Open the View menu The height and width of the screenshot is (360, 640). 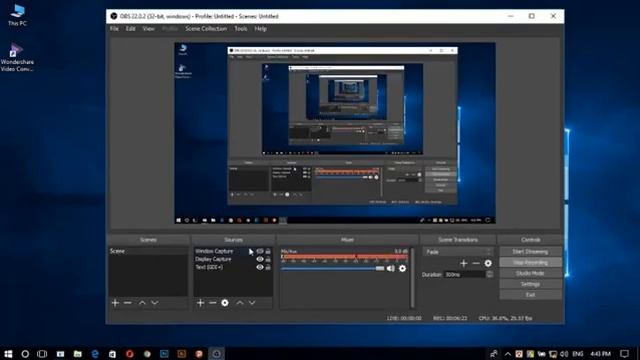click(149, 29)
